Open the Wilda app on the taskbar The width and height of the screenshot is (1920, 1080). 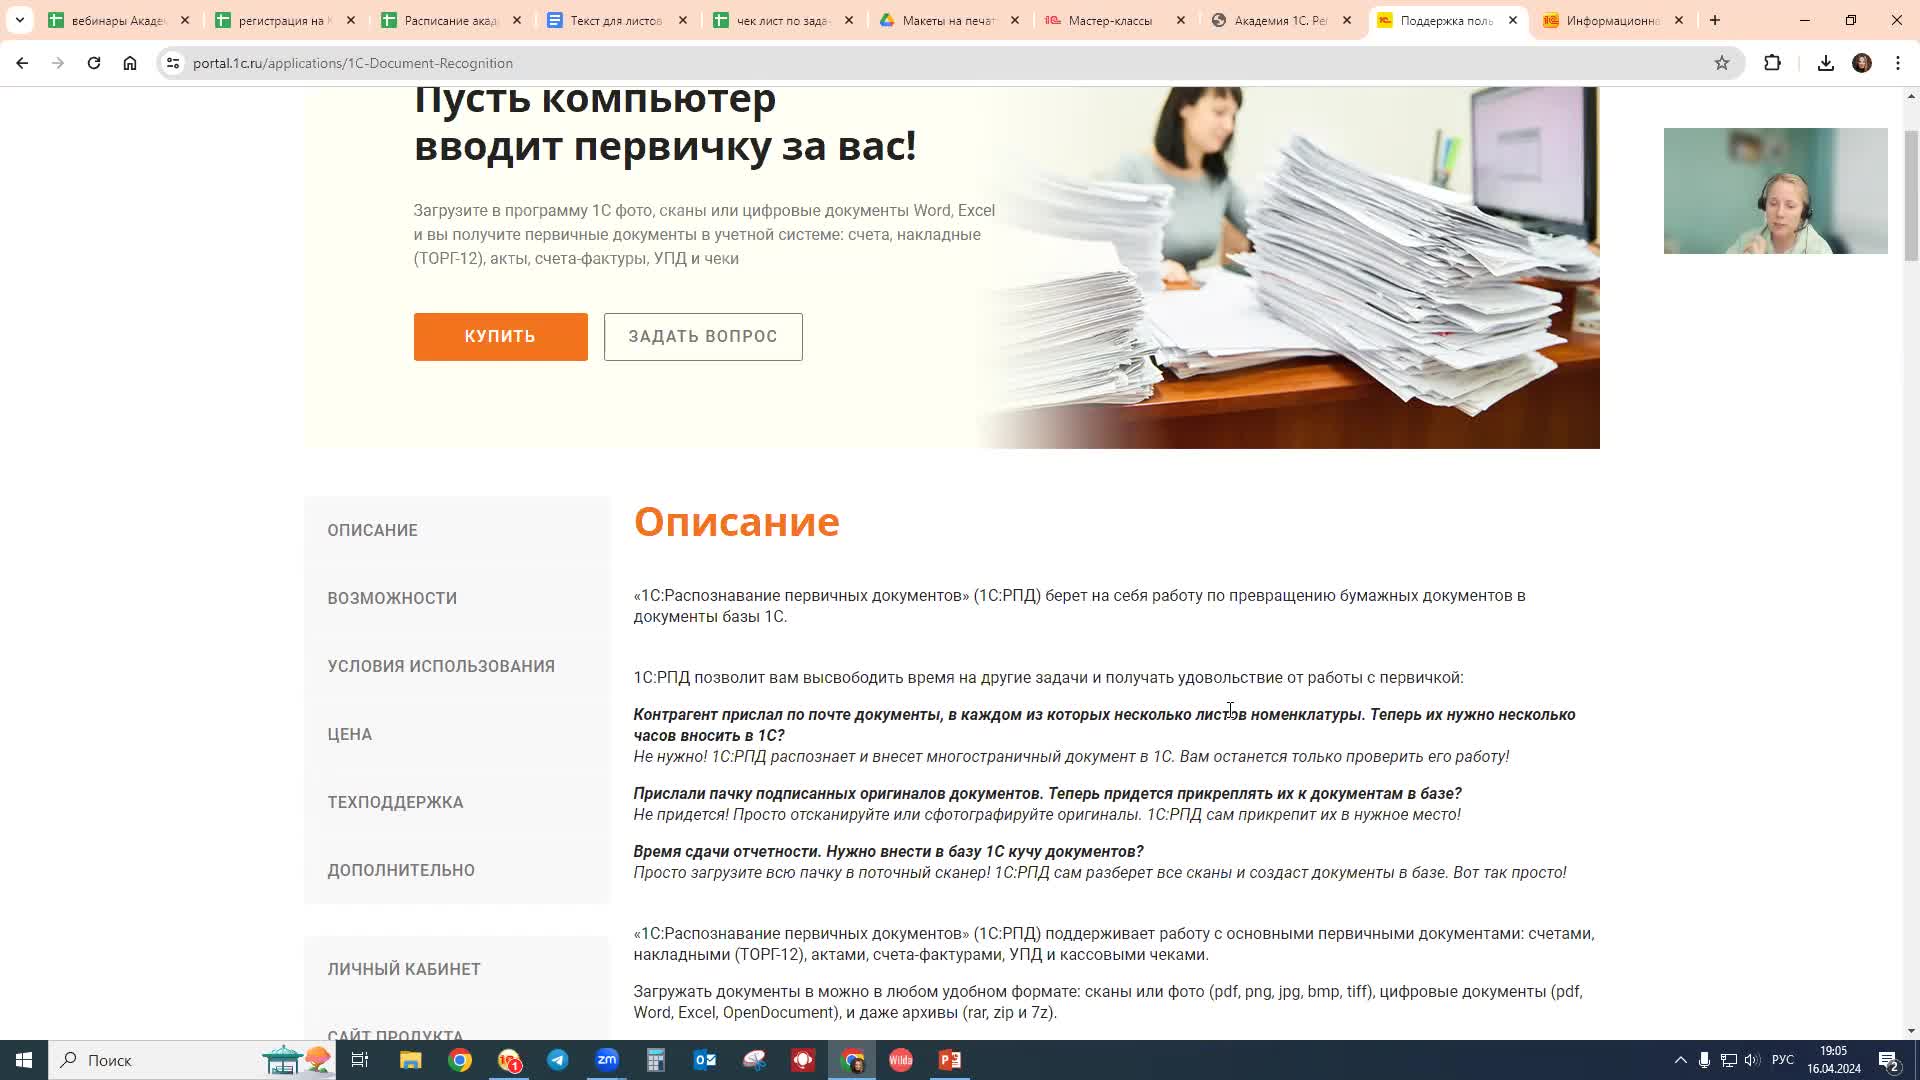pyautogui.click(x=901, y=1060)
